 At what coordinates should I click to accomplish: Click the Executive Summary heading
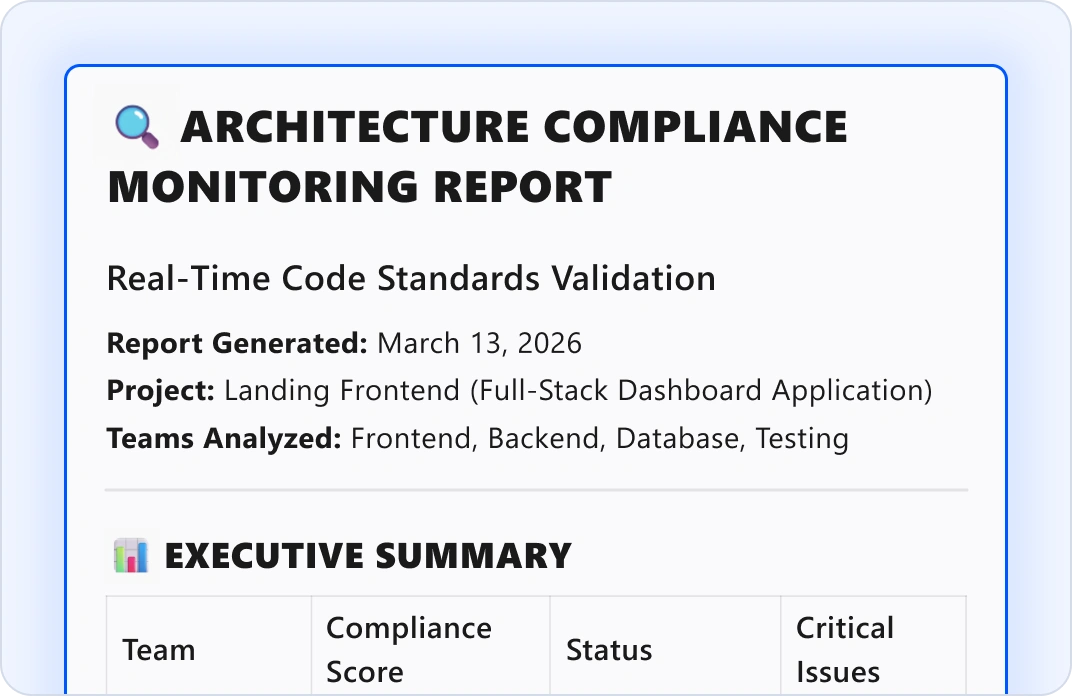(368, 556)
